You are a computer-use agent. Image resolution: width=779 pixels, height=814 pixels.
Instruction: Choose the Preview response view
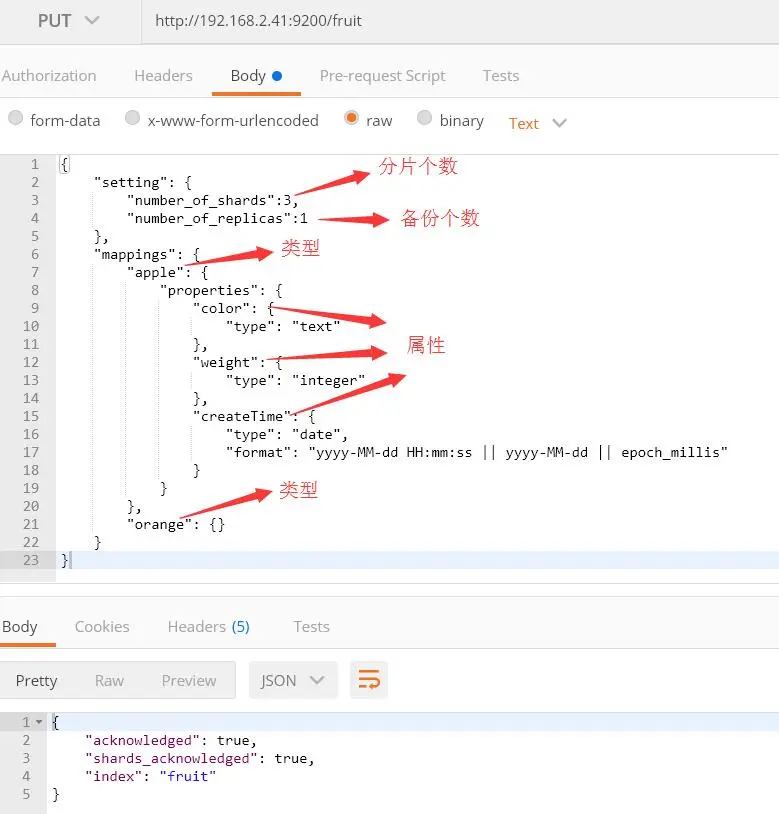tap(189, 681)
